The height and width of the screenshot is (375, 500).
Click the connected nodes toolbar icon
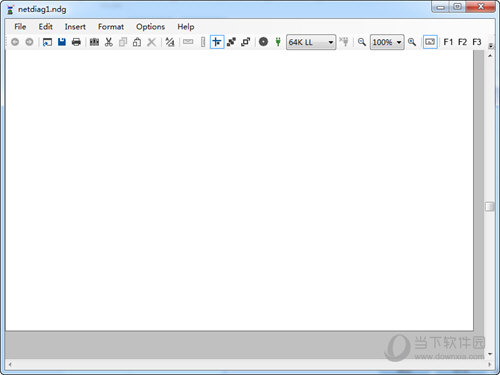click(231, 42)
